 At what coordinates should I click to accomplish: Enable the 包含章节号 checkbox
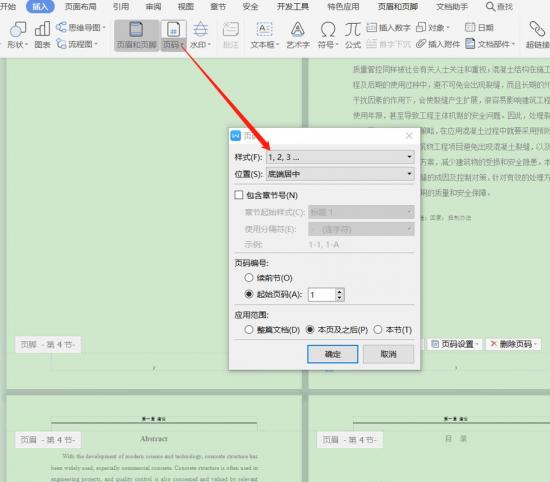239,195
